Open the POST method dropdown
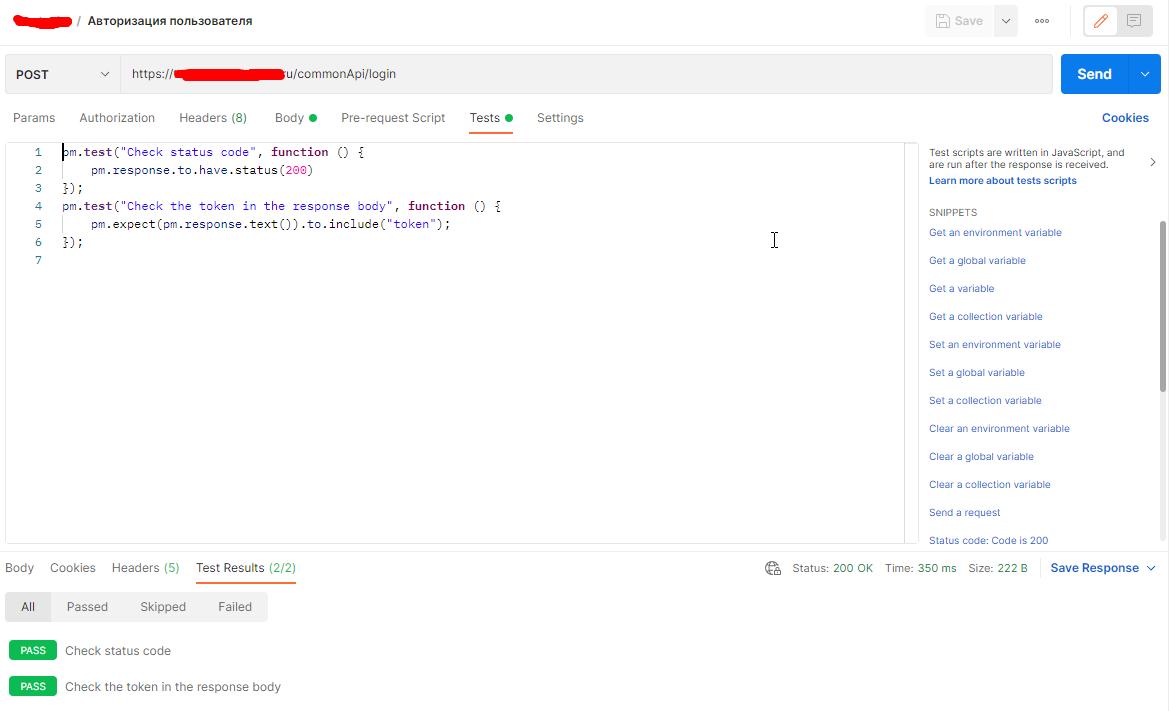The width and height of the screenshot is (1170, 711). click(62, 73)
